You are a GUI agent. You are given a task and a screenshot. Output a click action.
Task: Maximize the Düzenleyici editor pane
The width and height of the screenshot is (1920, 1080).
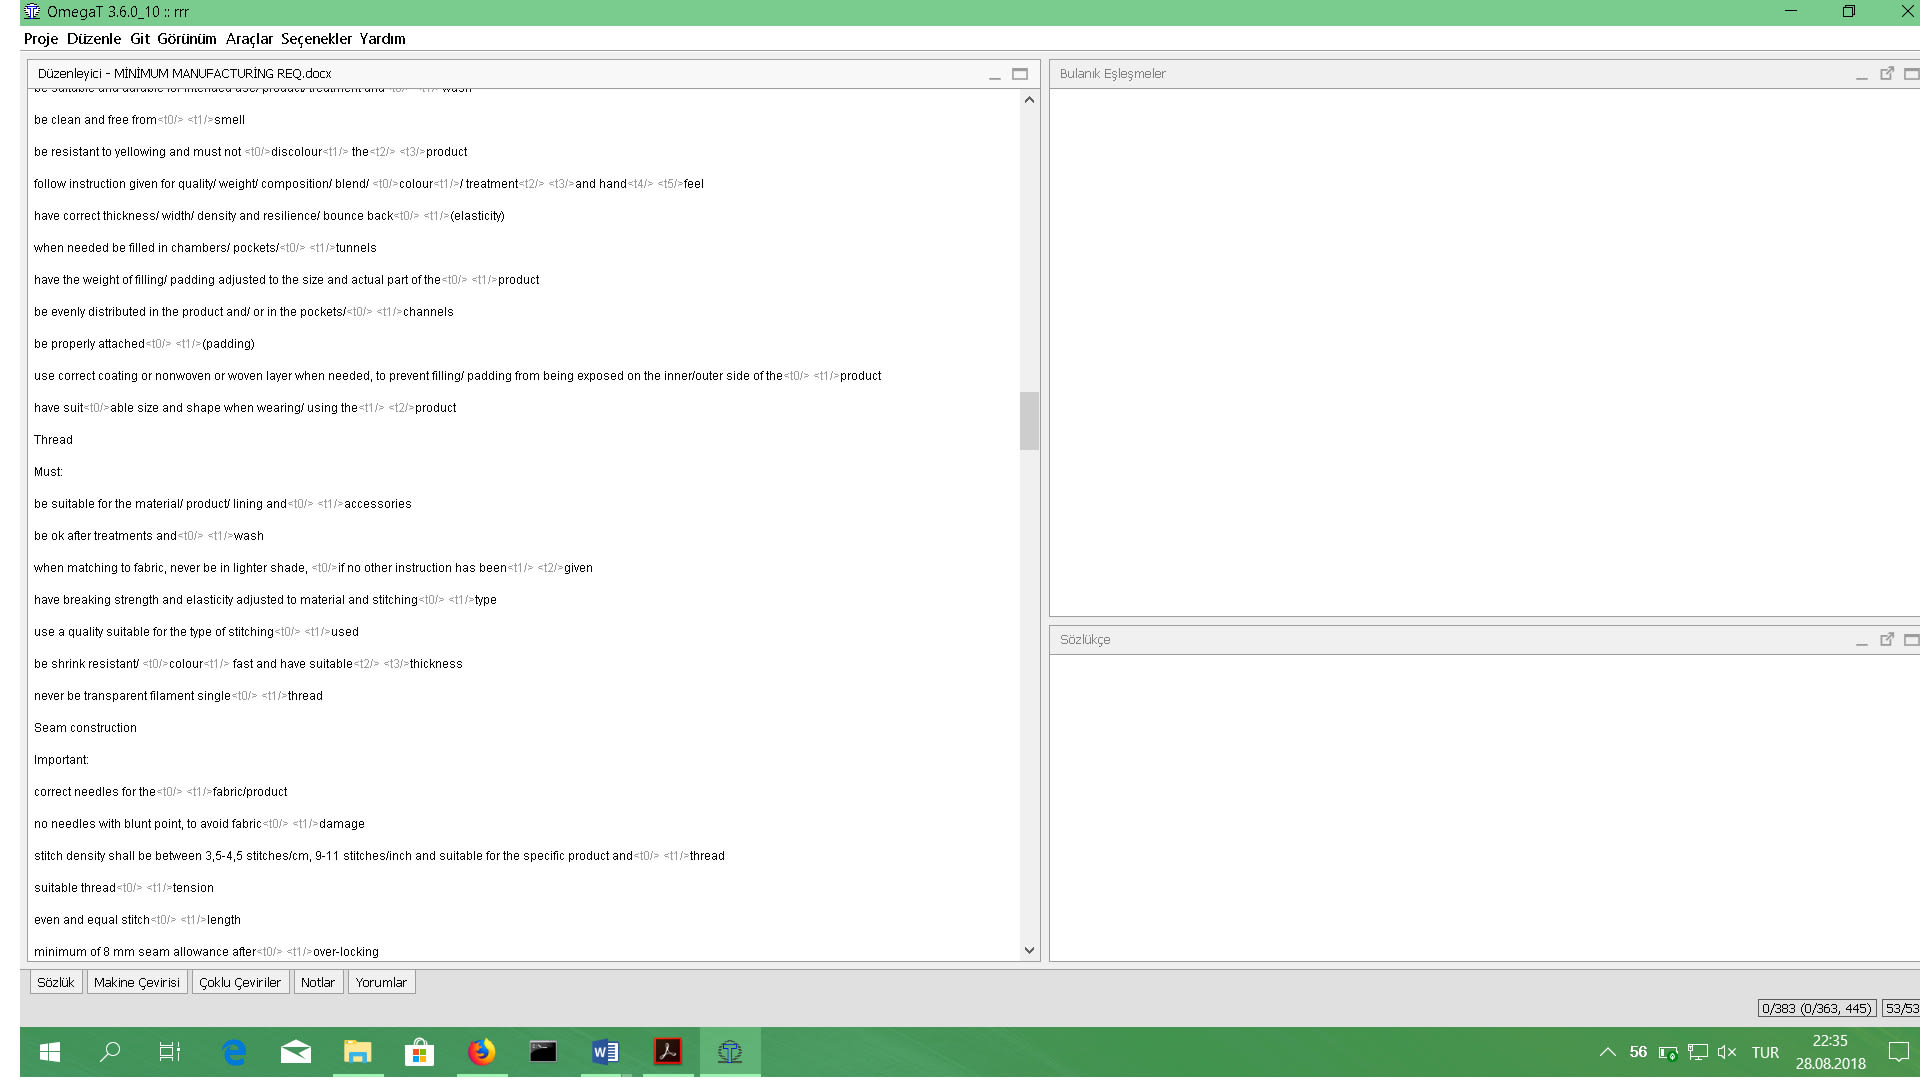(1019, 74)
